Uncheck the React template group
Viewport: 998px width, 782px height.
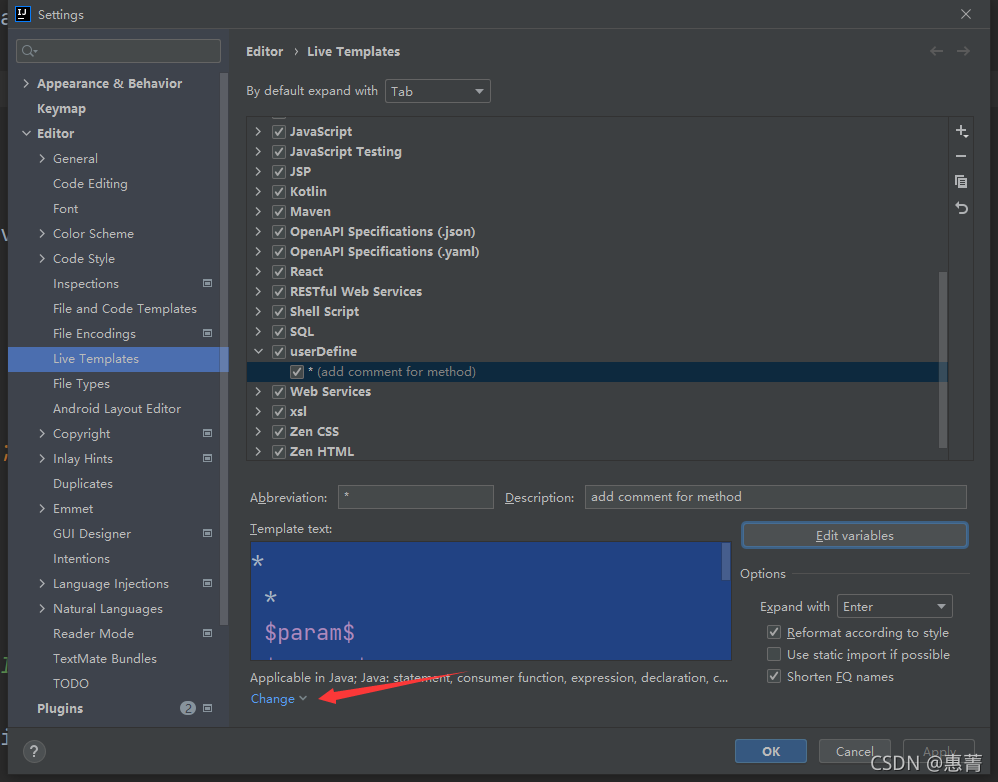coord(279,272)
